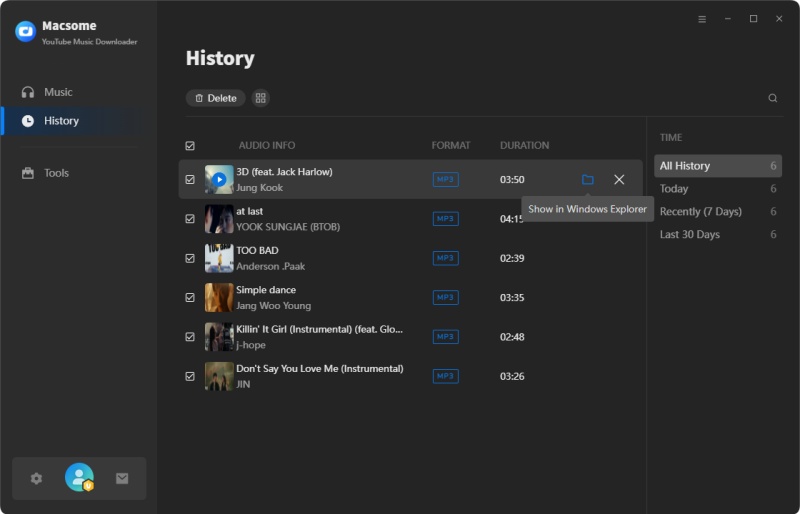
Task: Click the DURATION column header
Action: [524, 145]
